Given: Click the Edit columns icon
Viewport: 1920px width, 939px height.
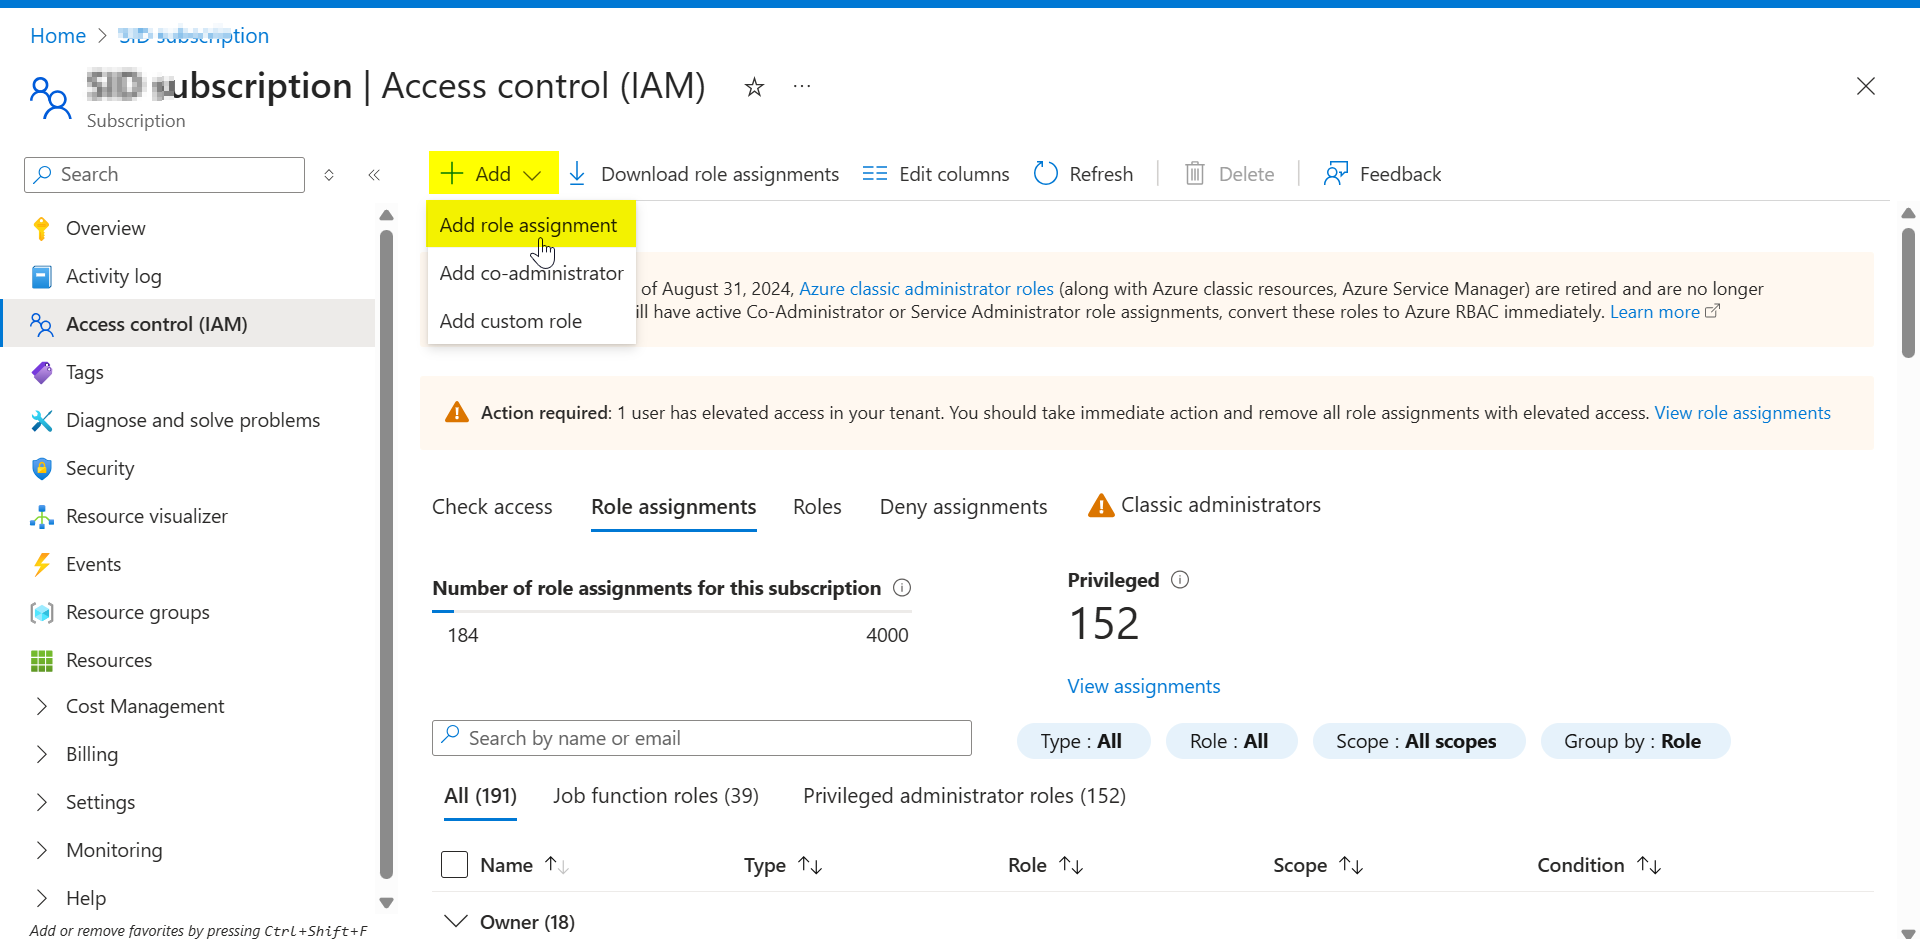Looking at the screenshot, I should tap(875, 174).
